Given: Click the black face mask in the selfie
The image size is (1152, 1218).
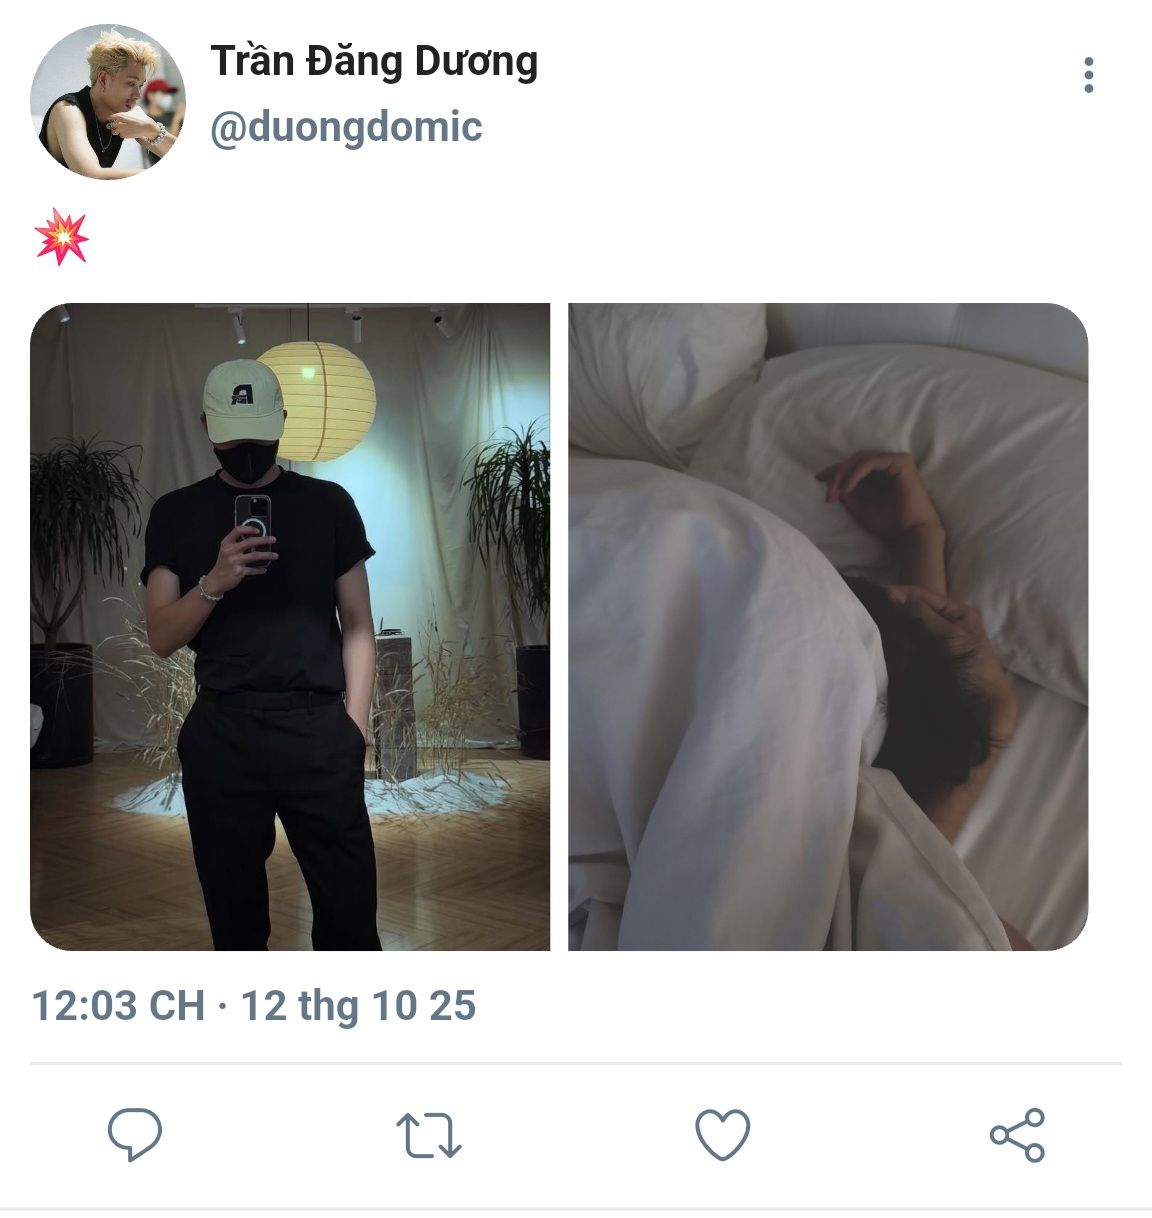Looking at the screenshot, I should pyautogui.click(x=246, y=460).
